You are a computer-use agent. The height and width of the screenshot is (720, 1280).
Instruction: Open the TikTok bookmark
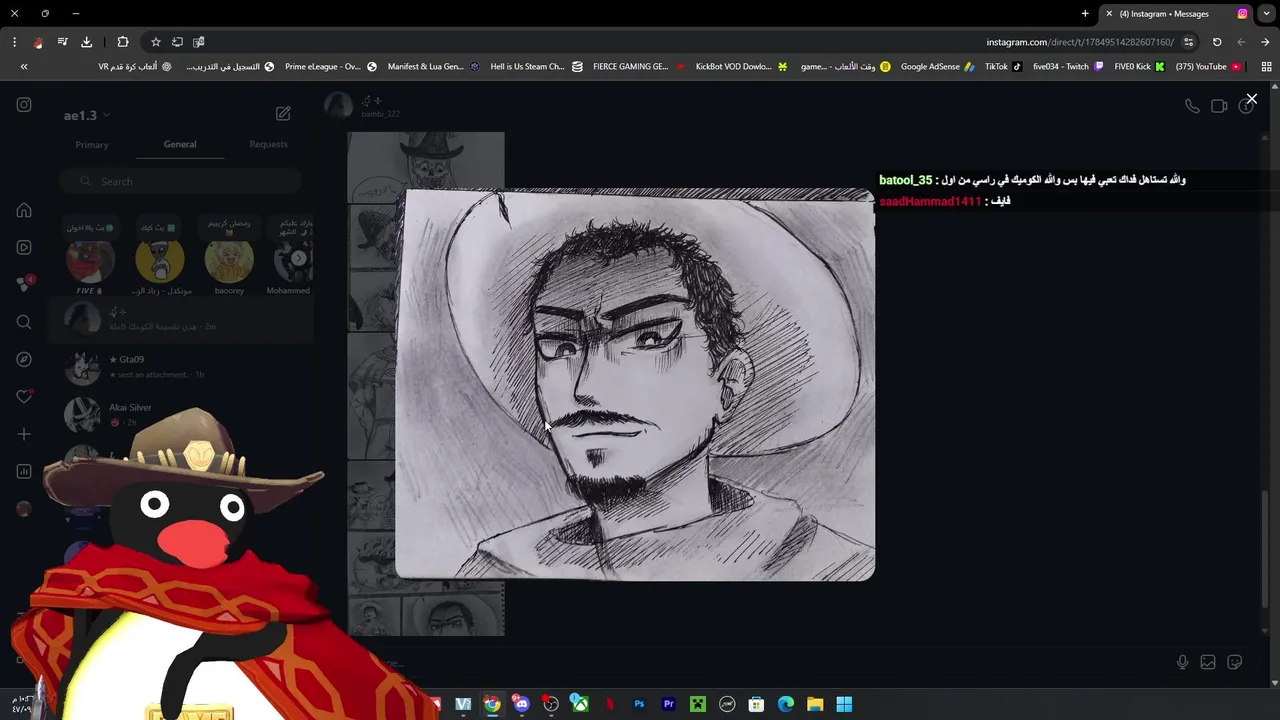(x=1003, y=67)
